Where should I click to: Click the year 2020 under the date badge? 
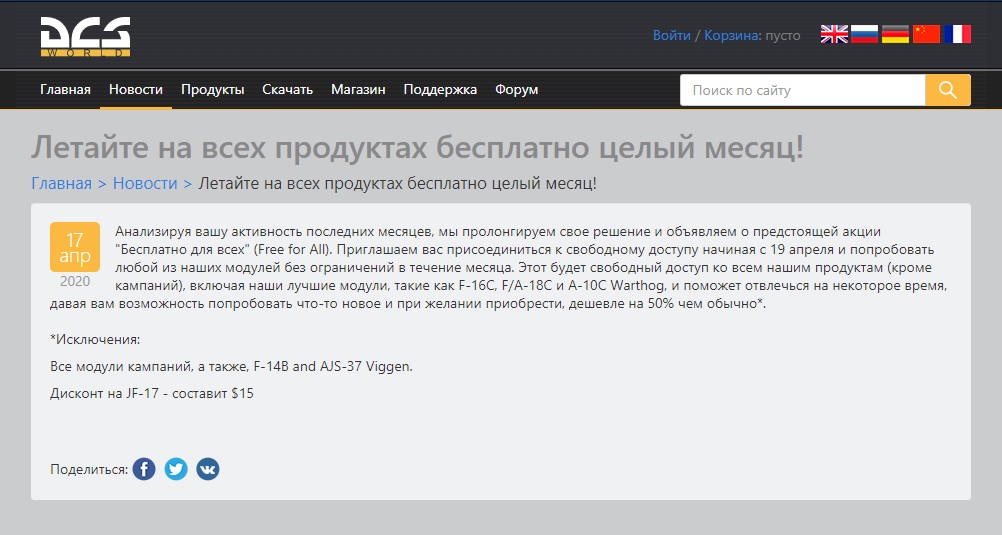coord(75,281)
